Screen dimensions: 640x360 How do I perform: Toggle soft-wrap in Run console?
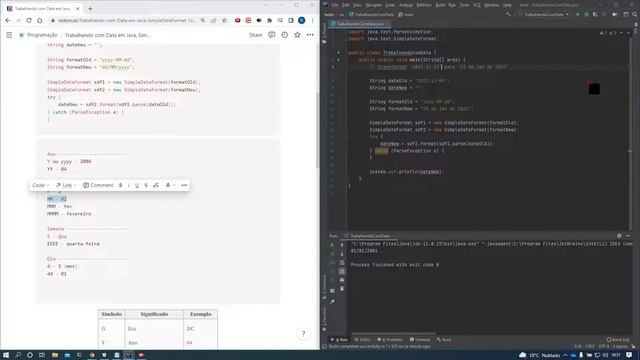(342, 262)
